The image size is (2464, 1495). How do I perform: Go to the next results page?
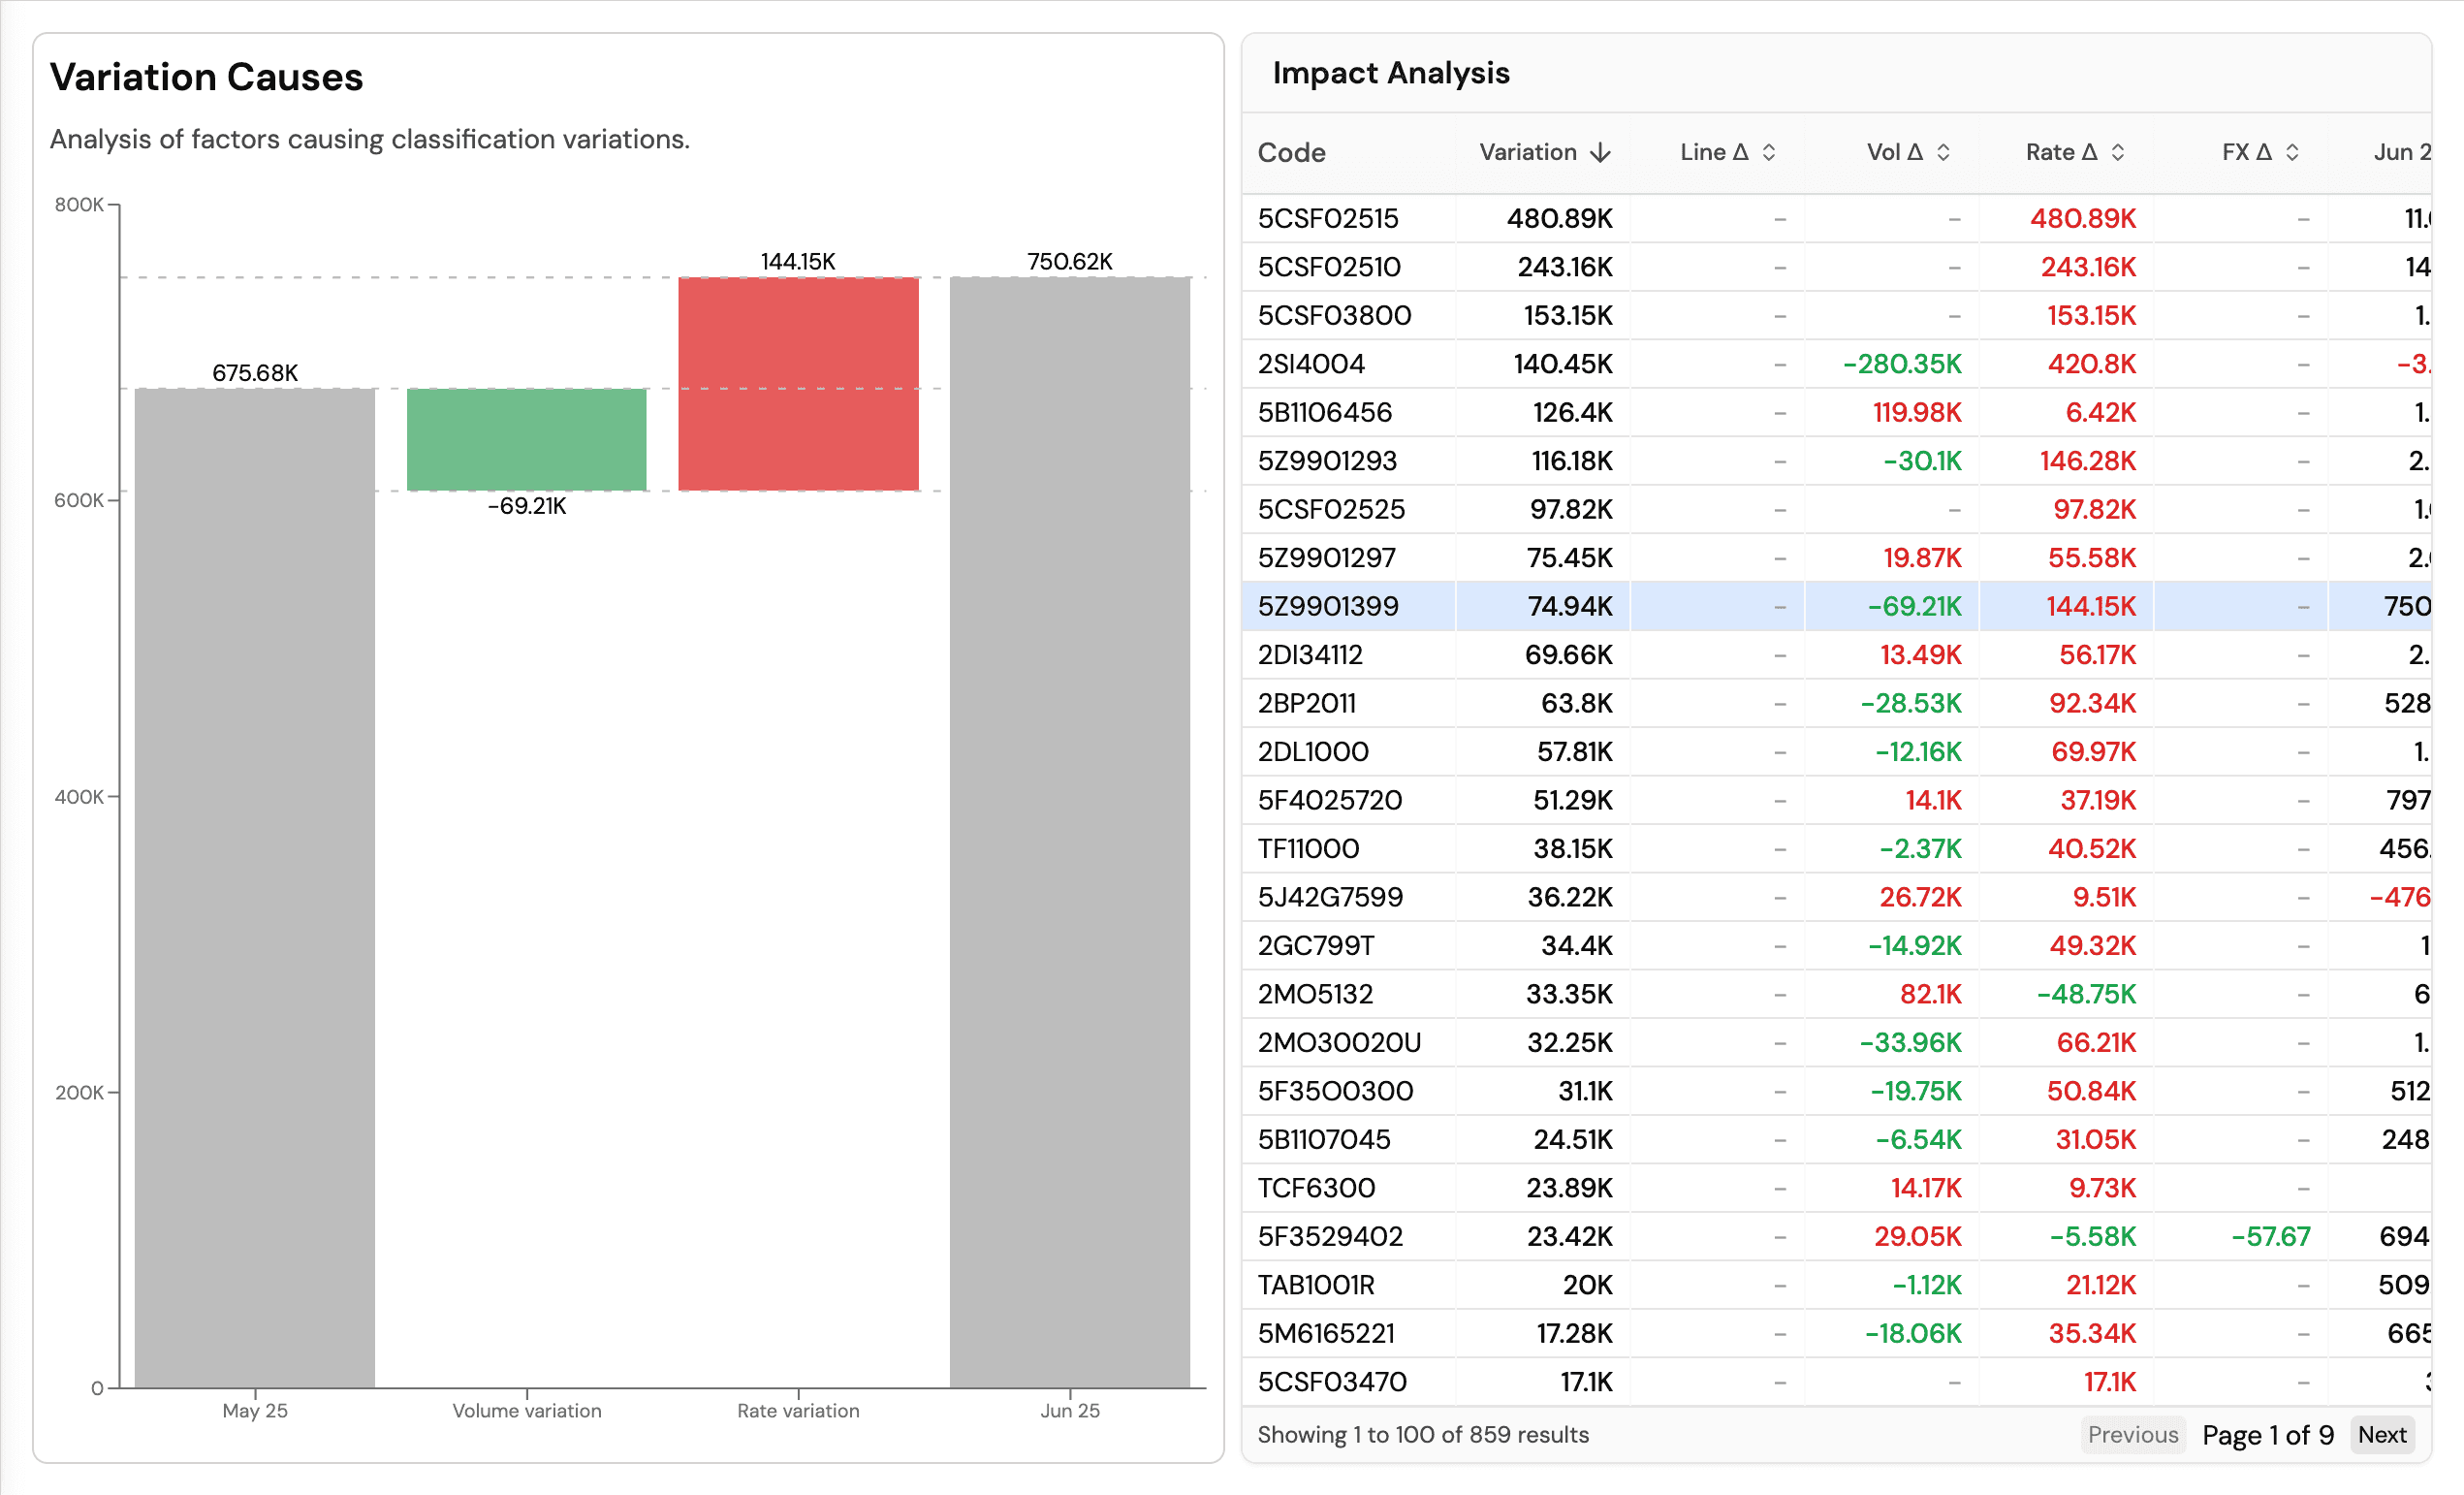click(2382, 1434)
